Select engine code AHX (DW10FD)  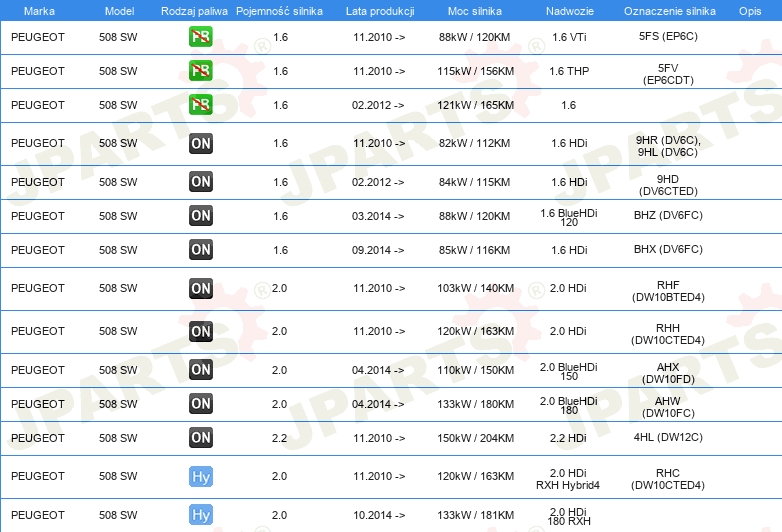pos(668,373)
